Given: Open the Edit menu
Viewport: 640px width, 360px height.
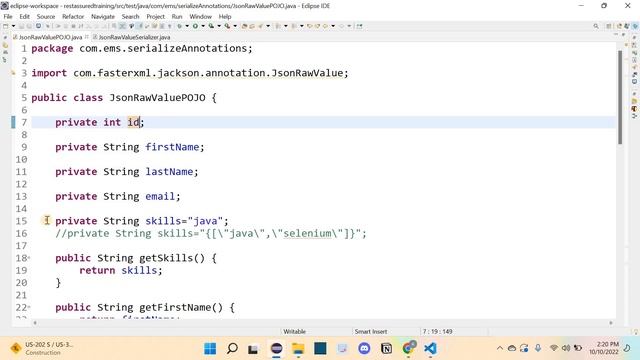Looking at the screenshot, I should tap(24, 16).
